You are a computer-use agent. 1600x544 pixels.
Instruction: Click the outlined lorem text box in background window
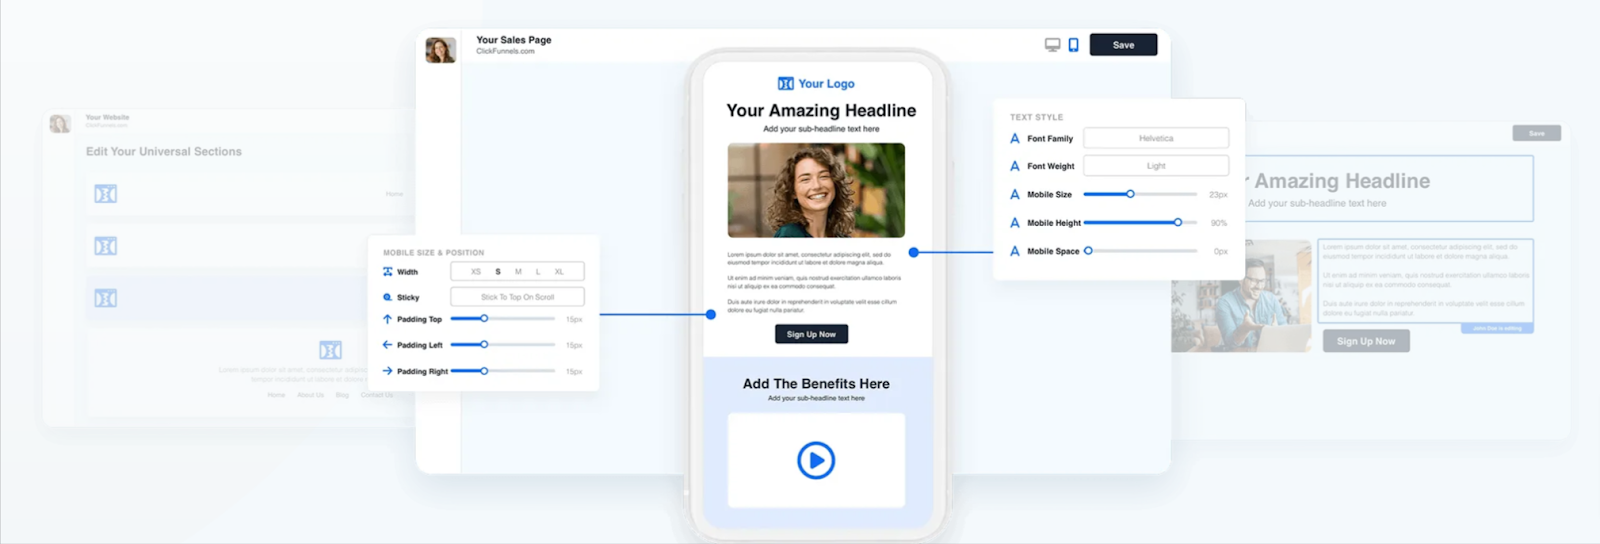coord(1425,281)
